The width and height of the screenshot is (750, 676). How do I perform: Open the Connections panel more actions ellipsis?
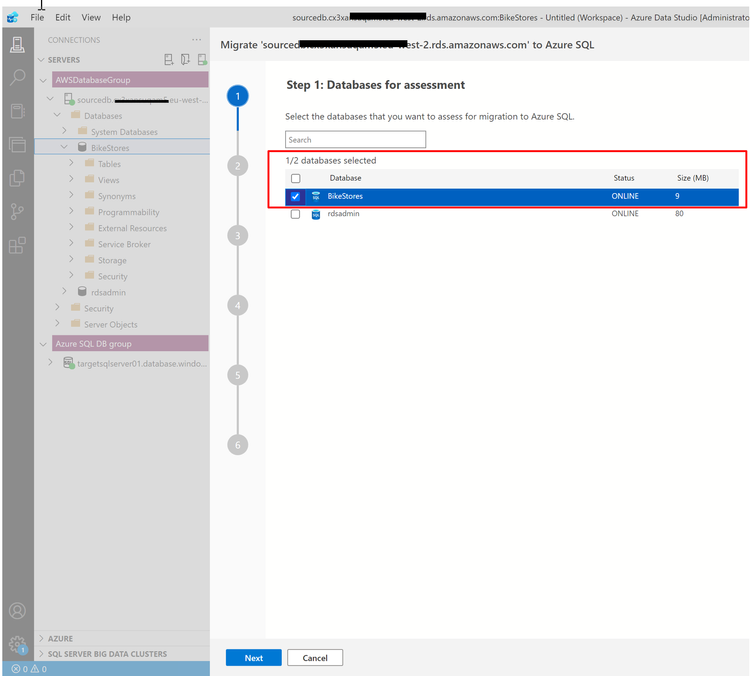pos(197,40)
